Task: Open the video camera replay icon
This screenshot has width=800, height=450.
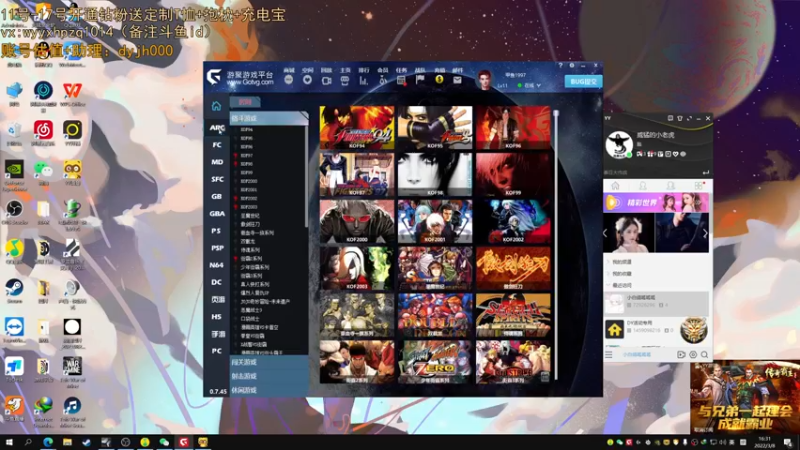Action: [x=327, y=80]
